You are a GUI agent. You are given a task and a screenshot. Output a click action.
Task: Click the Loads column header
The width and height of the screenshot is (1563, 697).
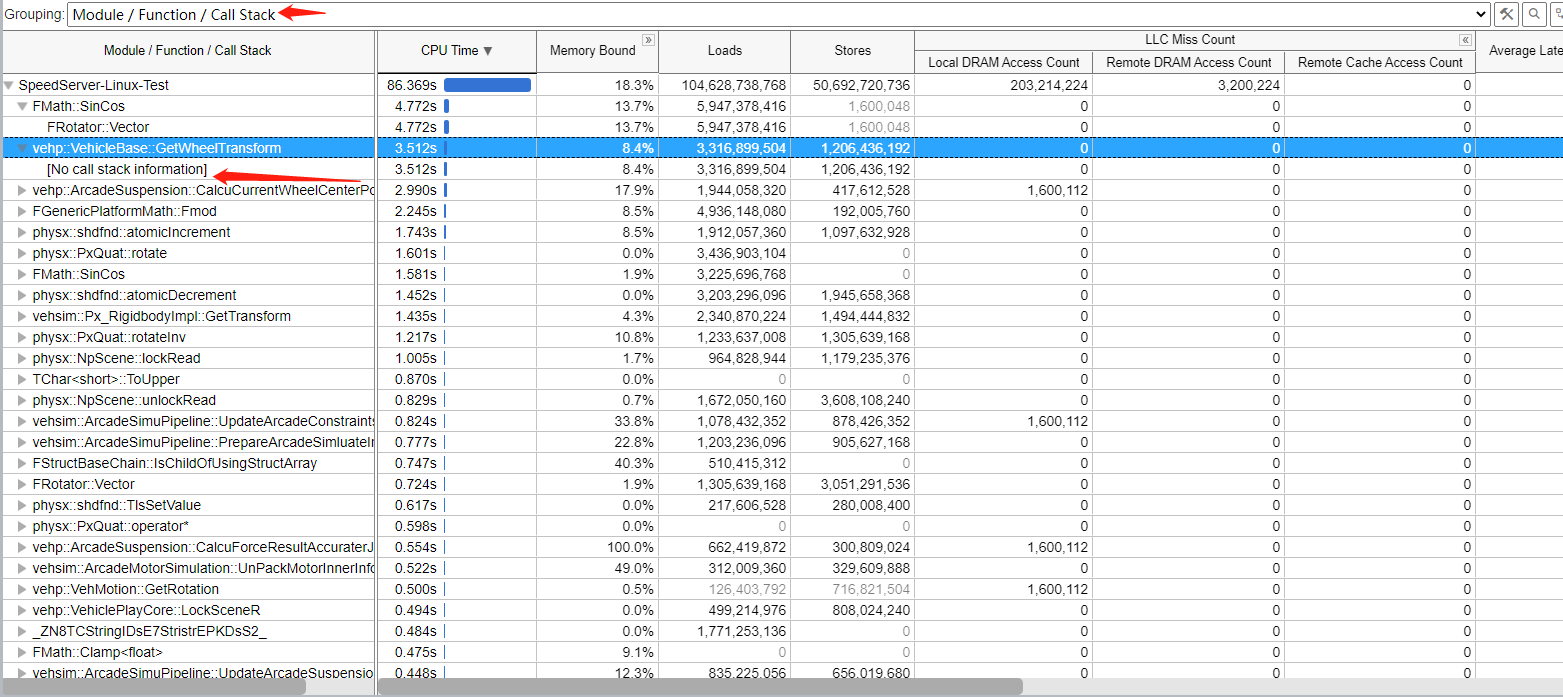(724, 51)
